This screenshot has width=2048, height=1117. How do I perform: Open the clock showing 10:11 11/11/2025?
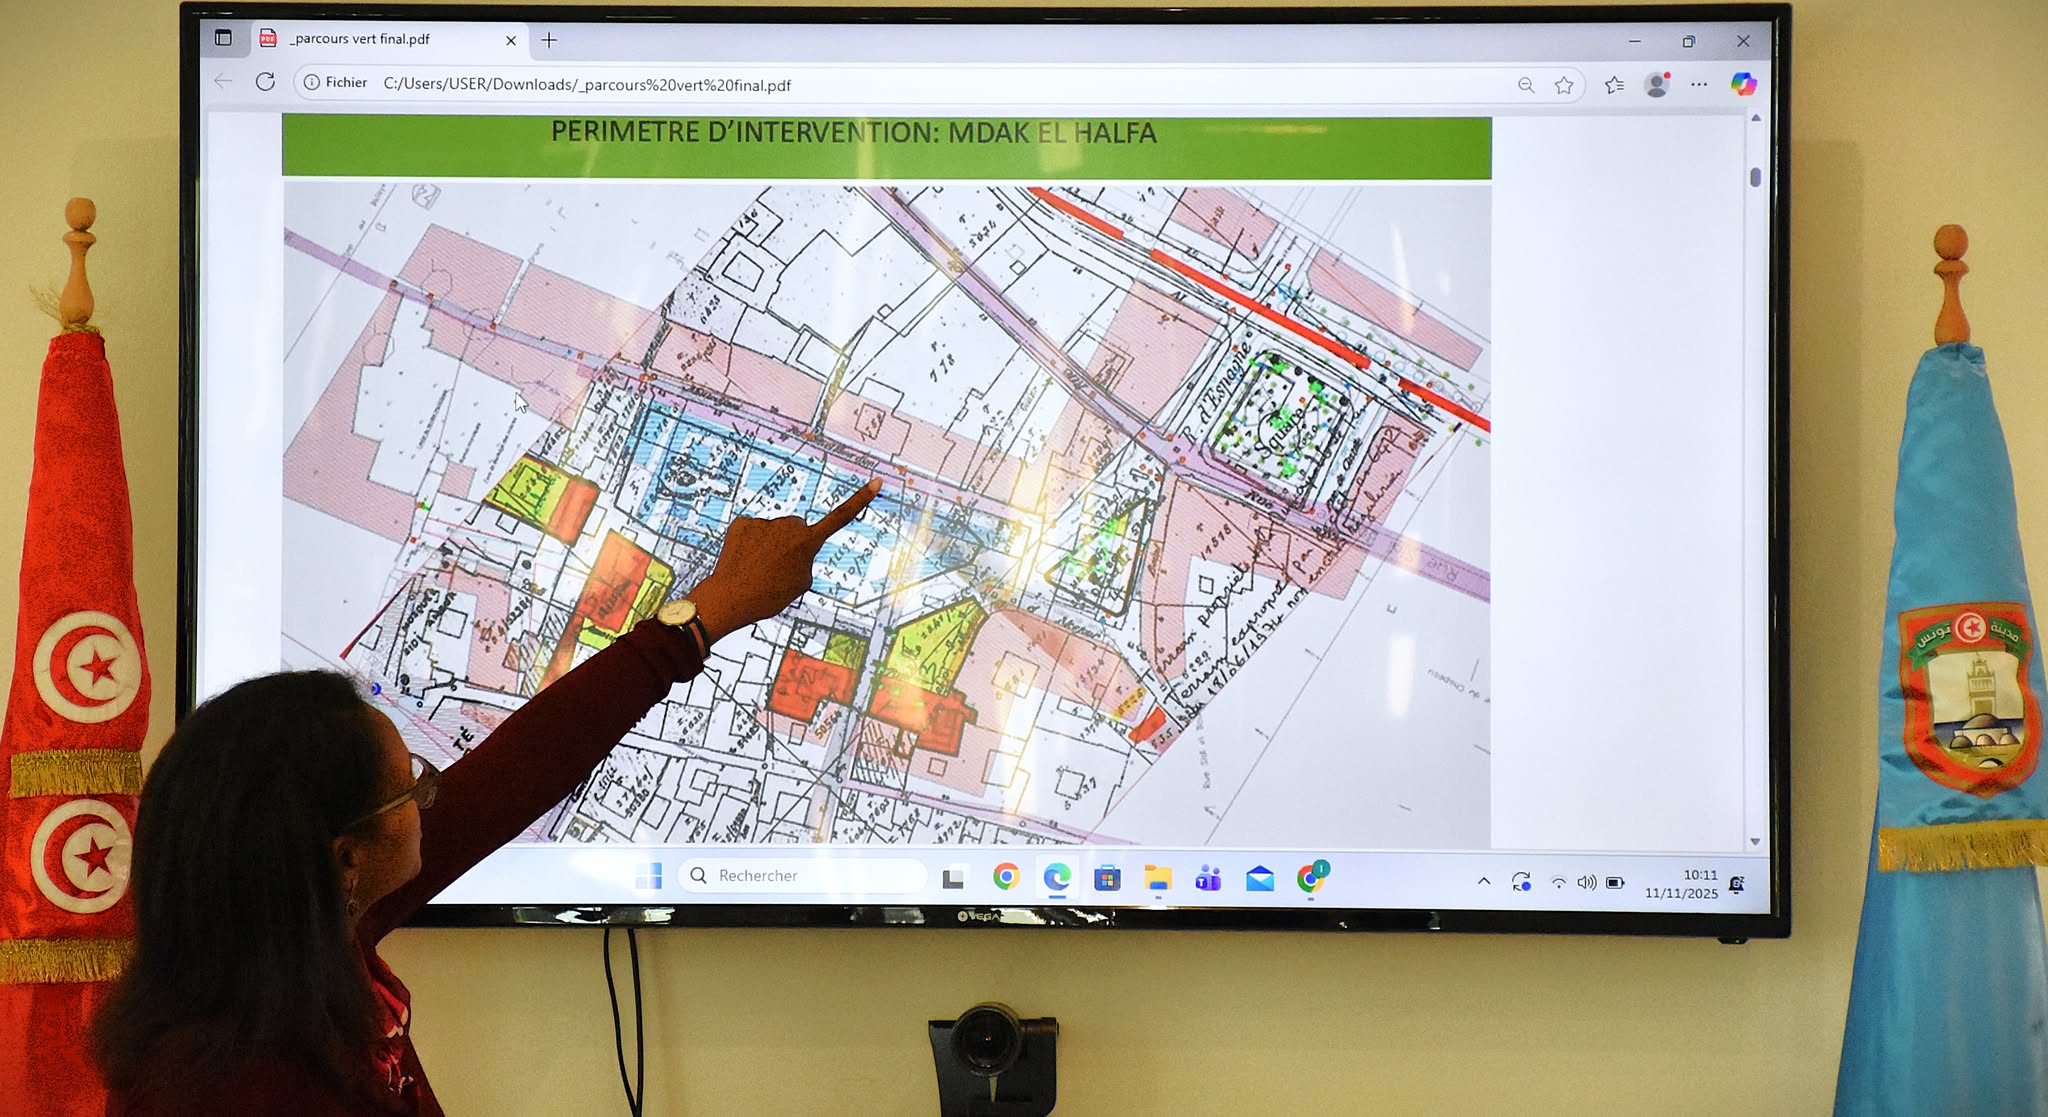pyautogui.click(x=1681, y=884)
